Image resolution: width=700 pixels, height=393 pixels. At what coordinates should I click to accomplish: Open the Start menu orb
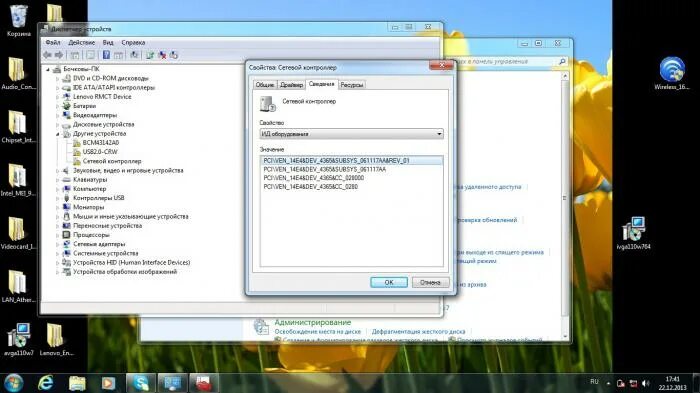tap(13, 383)
